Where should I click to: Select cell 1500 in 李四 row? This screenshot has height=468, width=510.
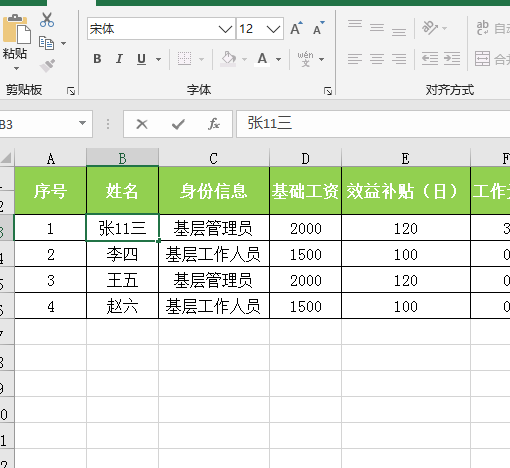click(x=305, y=254)
